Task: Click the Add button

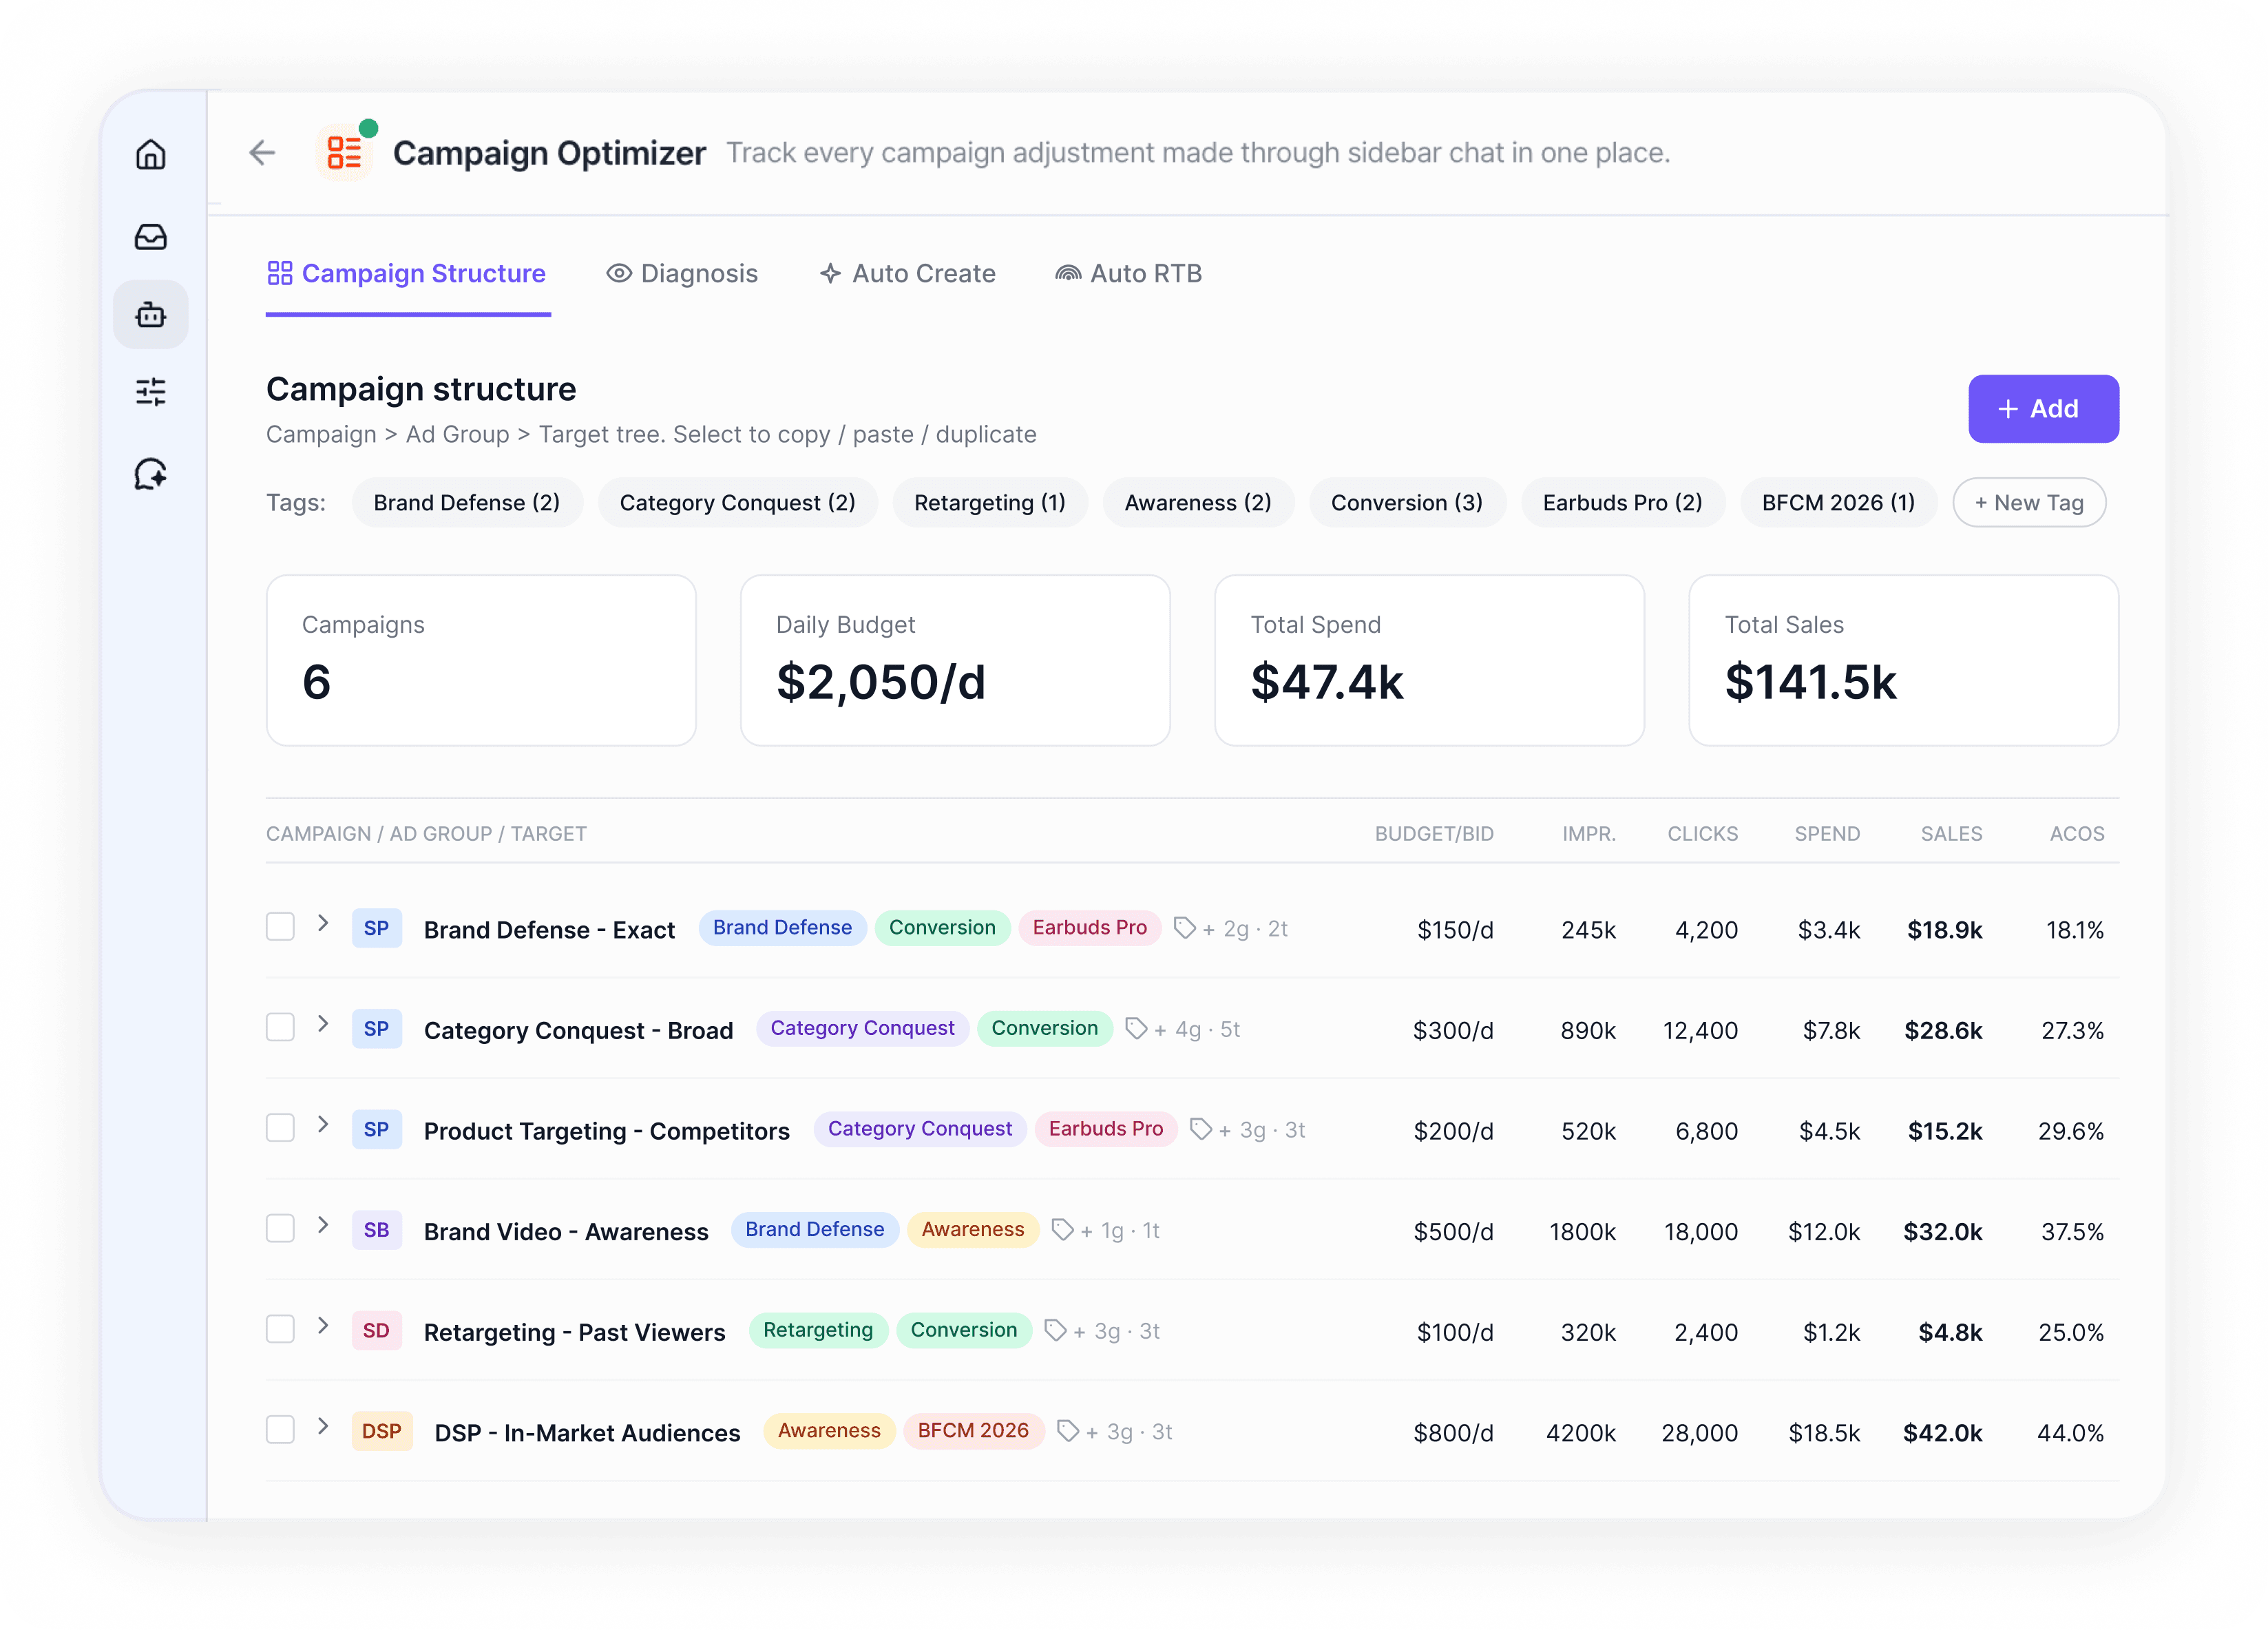Action: [2043, 409]
